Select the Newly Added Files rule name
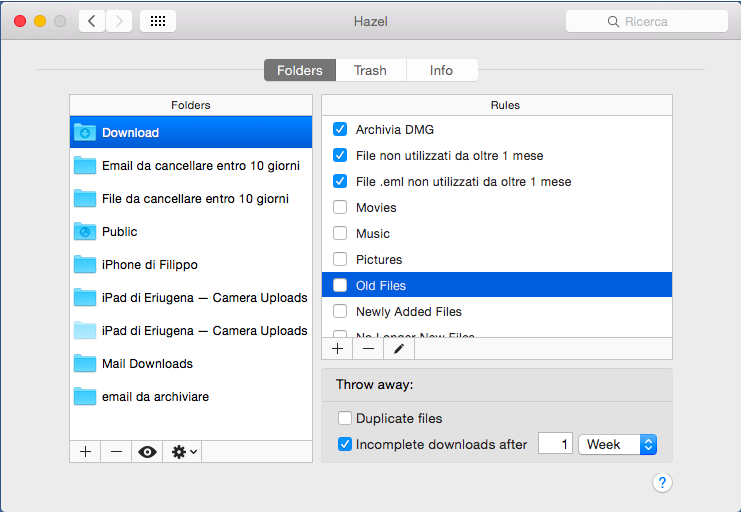The width and height of the screenshot is (741, 512). click(409, 312)
